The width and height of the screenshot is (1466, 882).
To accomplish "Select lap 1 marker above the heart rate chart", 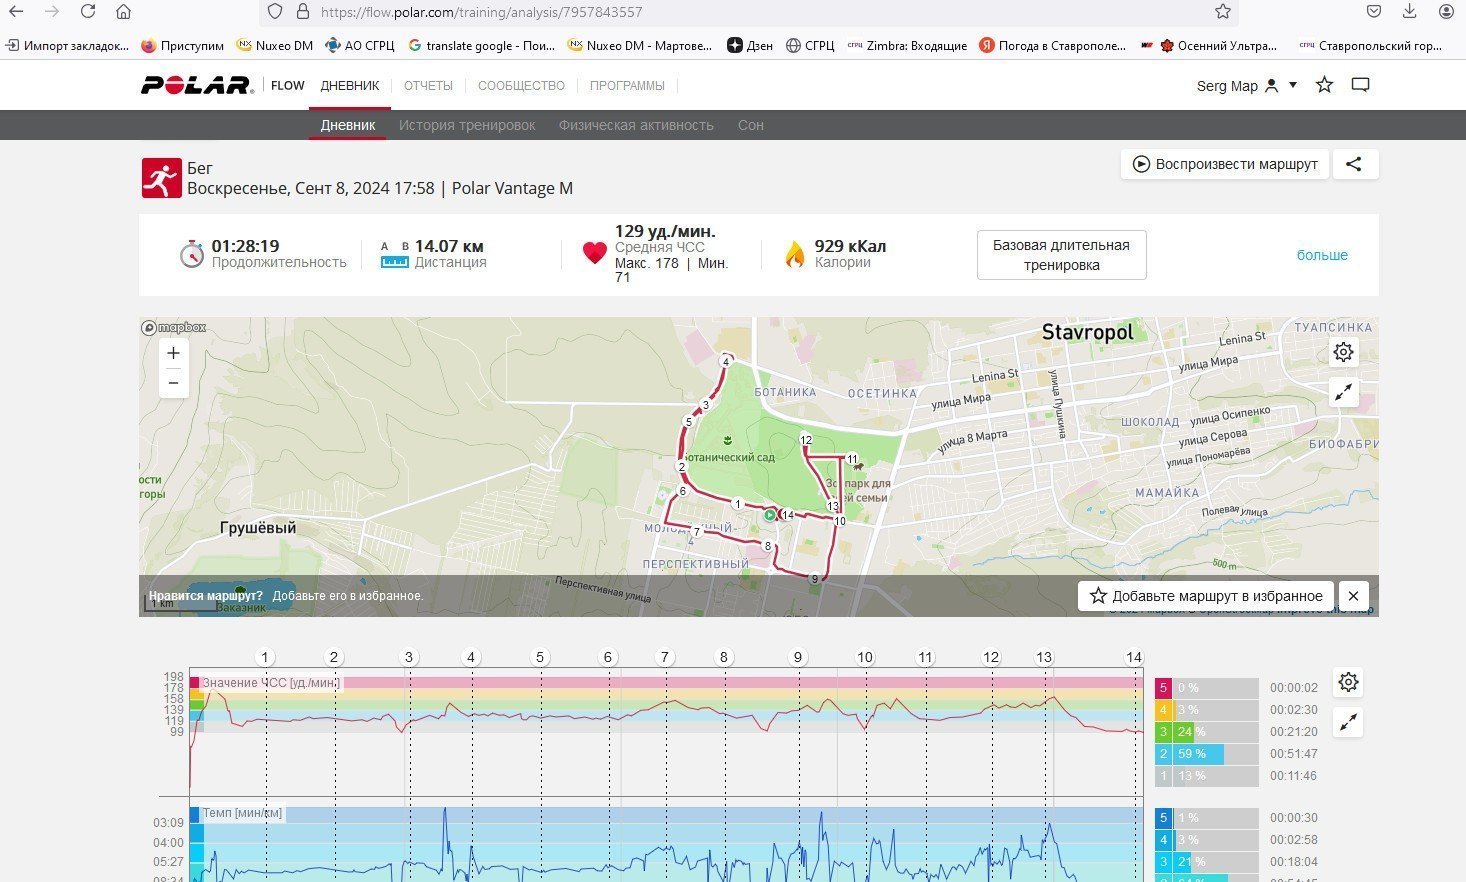I will point(264,657).
